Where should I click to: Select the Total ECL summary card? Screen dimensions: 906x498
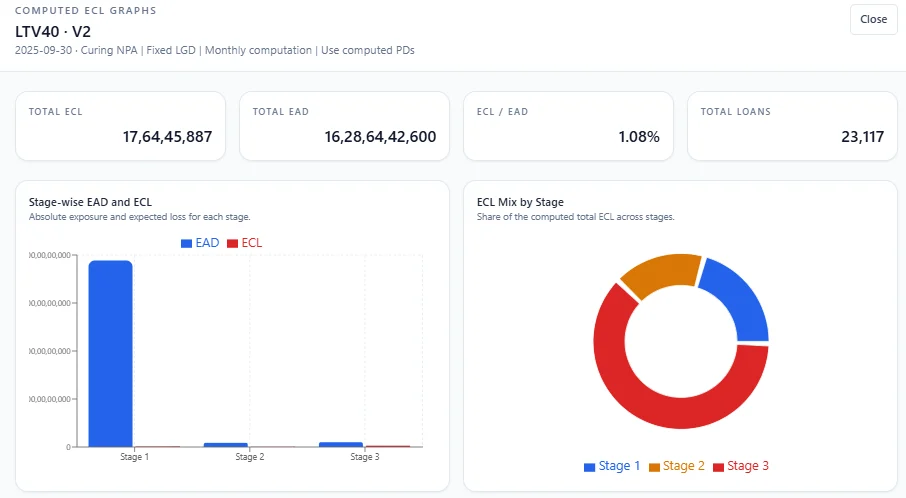click(120, 126)
